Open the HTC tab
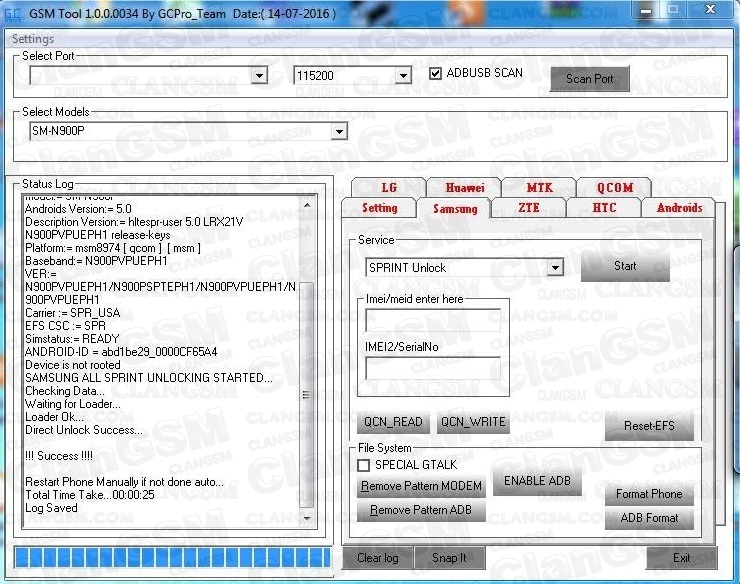 (604, 208)
